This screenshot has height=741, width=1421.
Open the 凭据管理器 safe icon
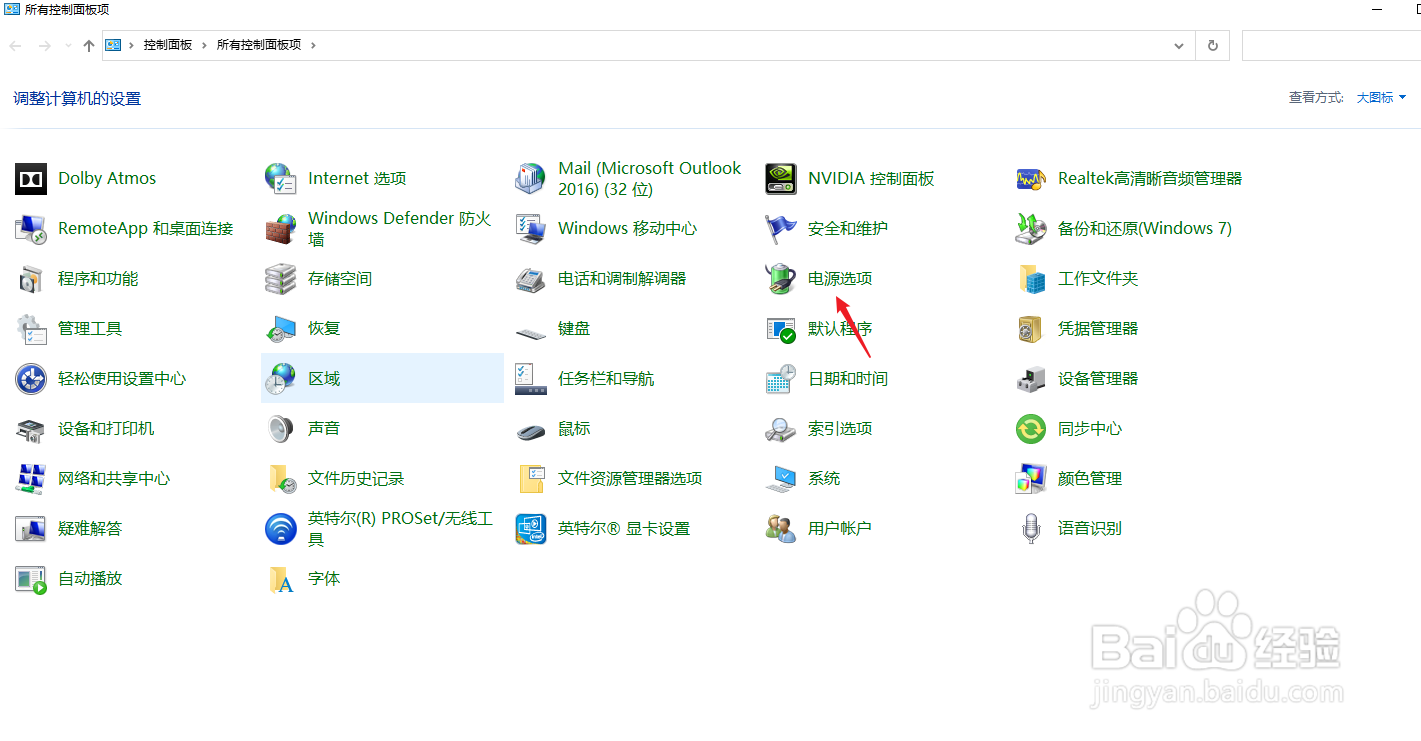[x=1031, y=329]
